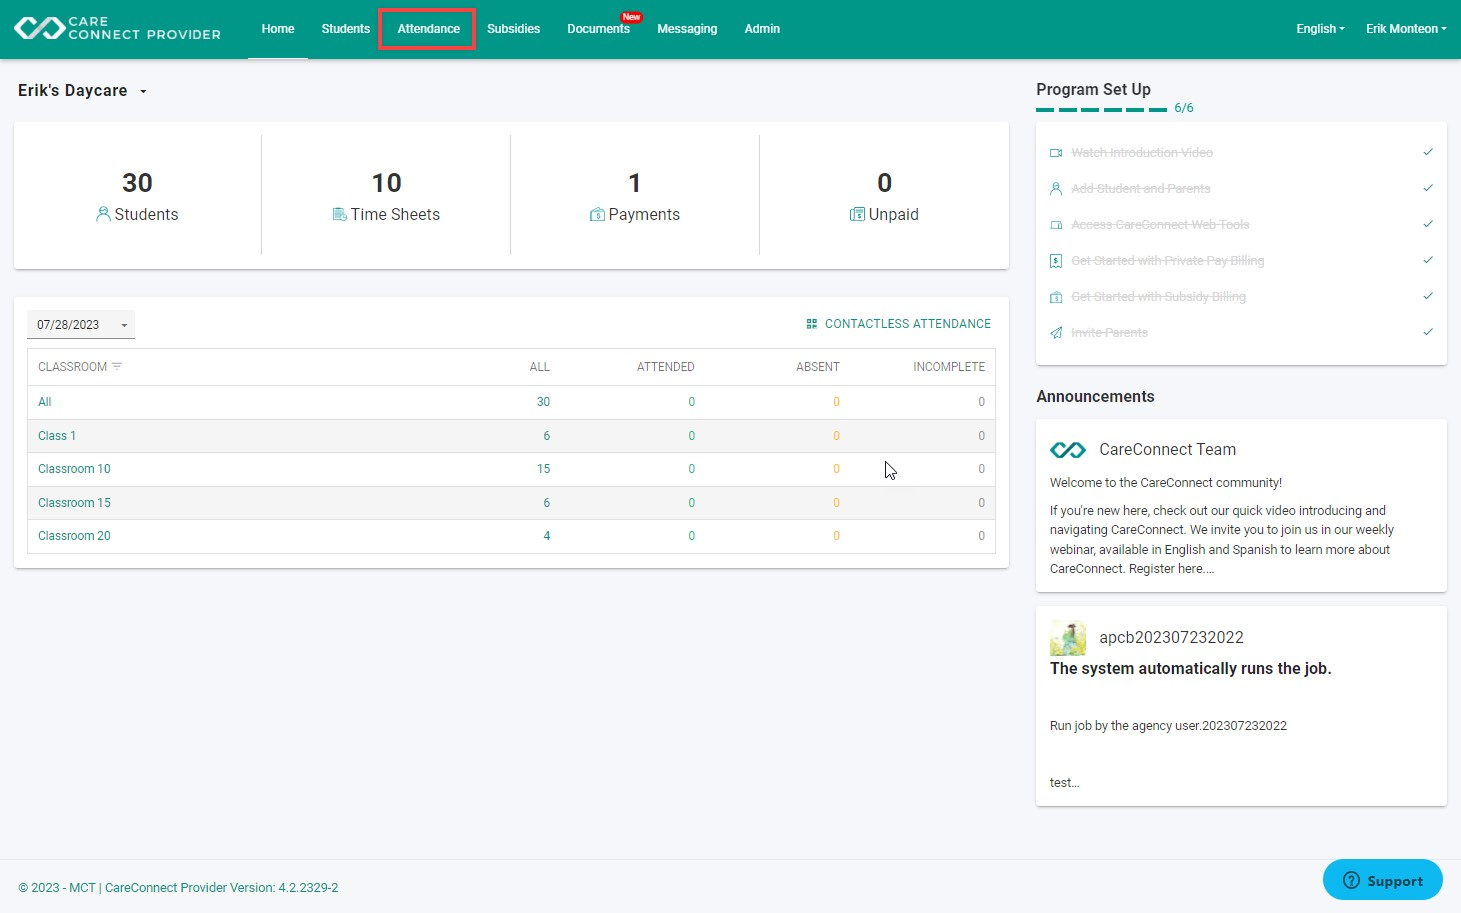Click the checkmark for Invite Parents

point(1428,332)
